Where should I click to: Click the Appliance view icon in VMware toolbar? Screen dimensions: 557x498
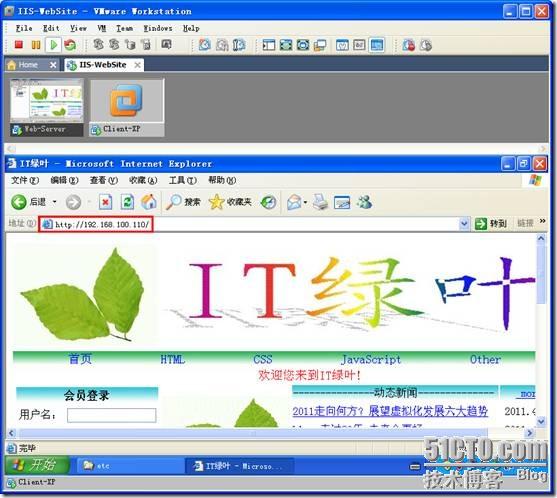click(359, 45)
